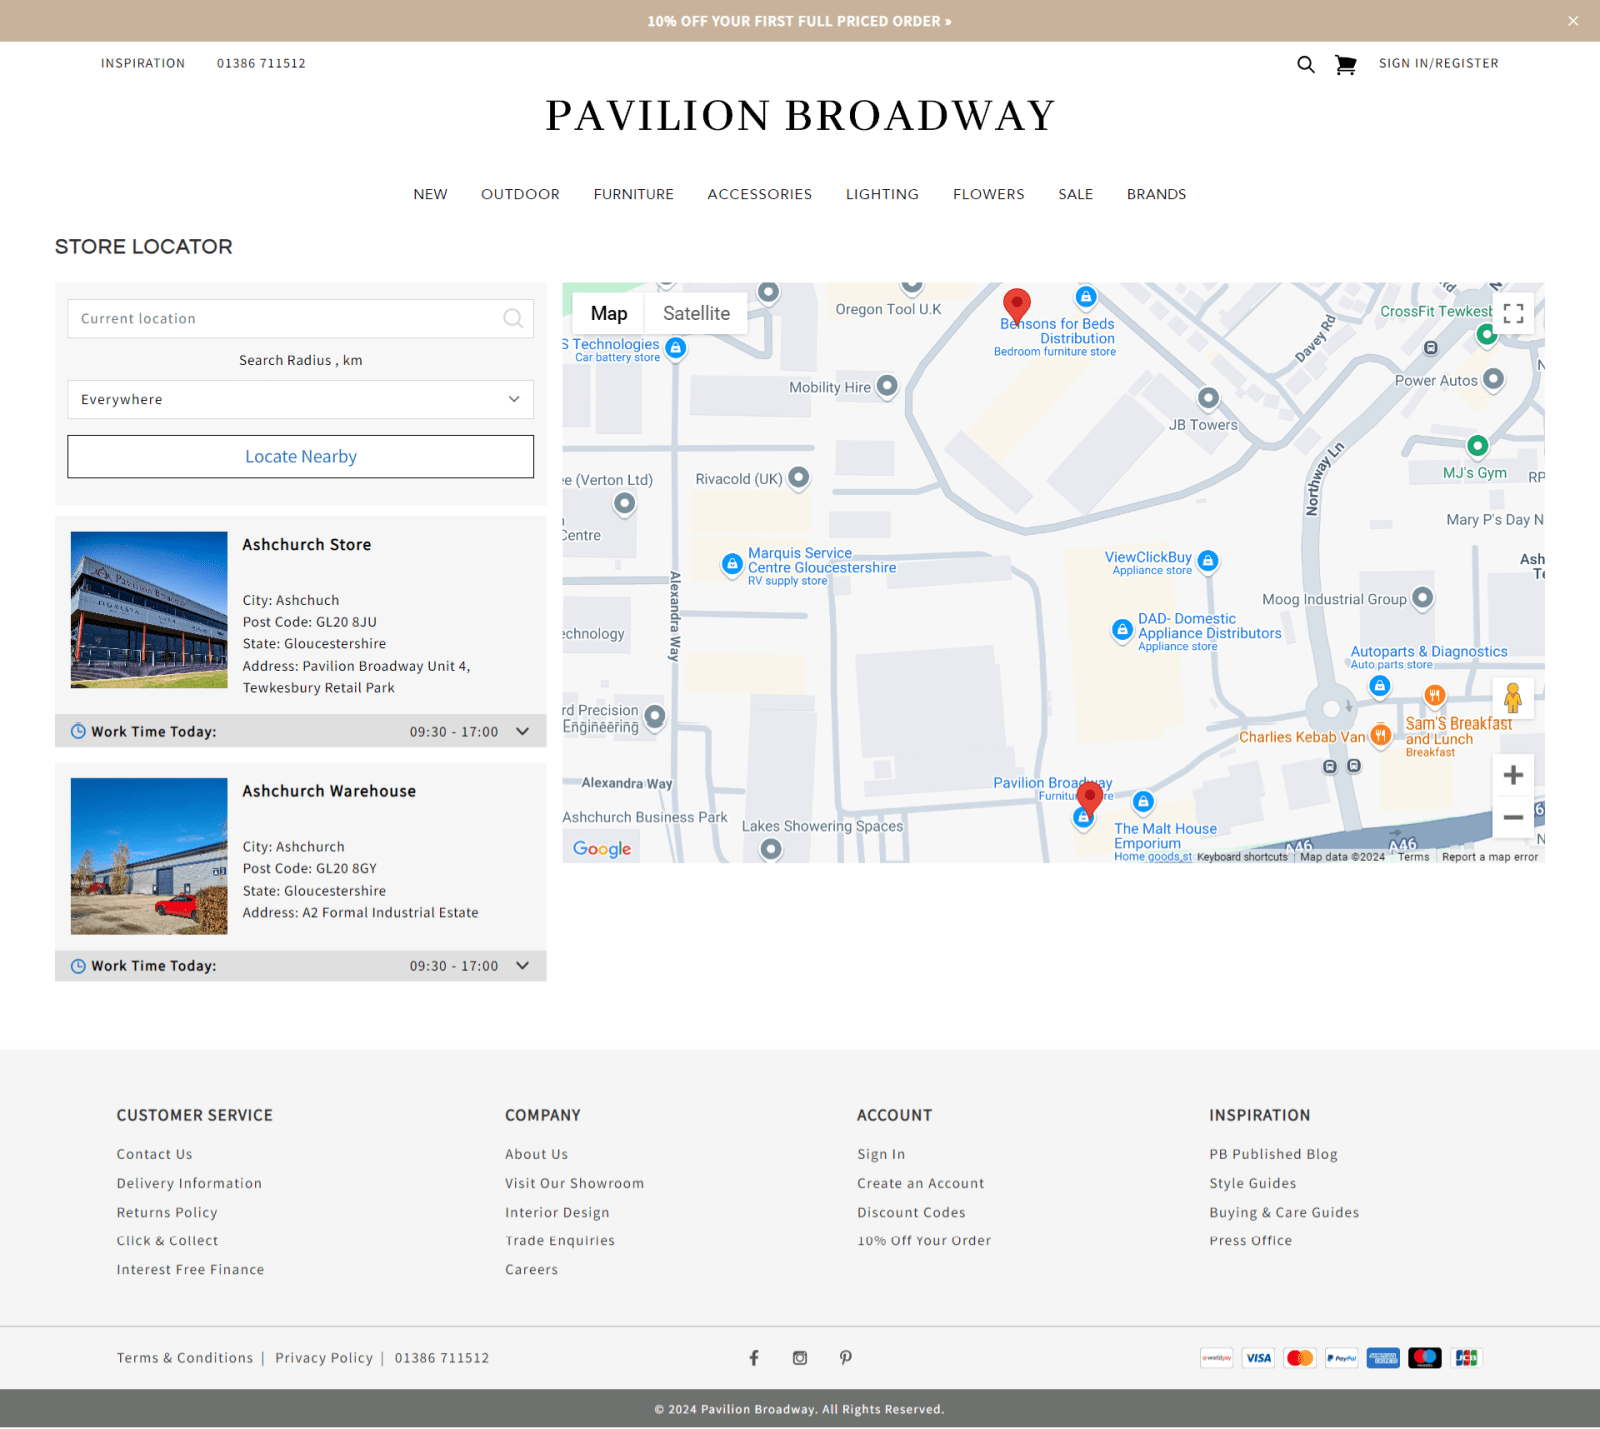Open the shopping cart icon
Screen dimensions: 1600x1429
click(1345, 63)
